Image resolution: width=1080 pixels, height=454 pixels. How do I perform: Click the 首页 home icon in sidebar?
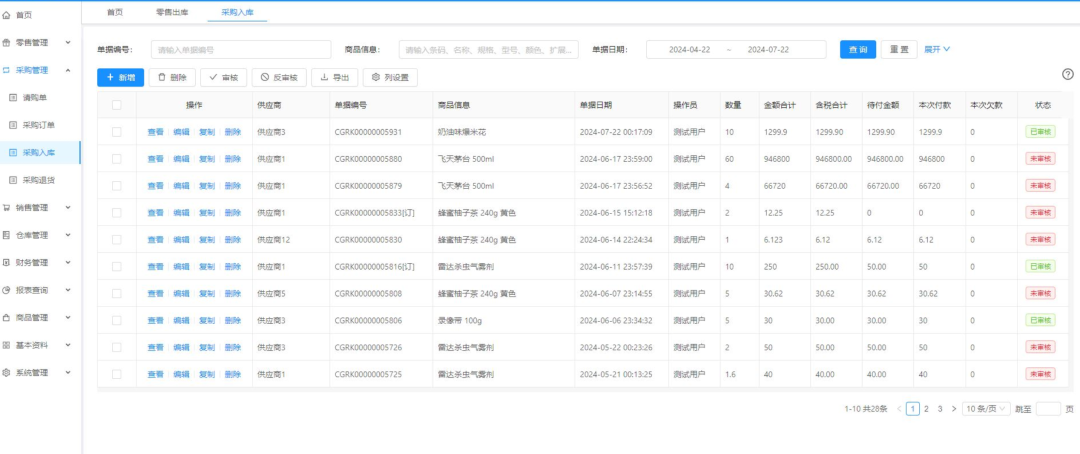tap(7, 15)
